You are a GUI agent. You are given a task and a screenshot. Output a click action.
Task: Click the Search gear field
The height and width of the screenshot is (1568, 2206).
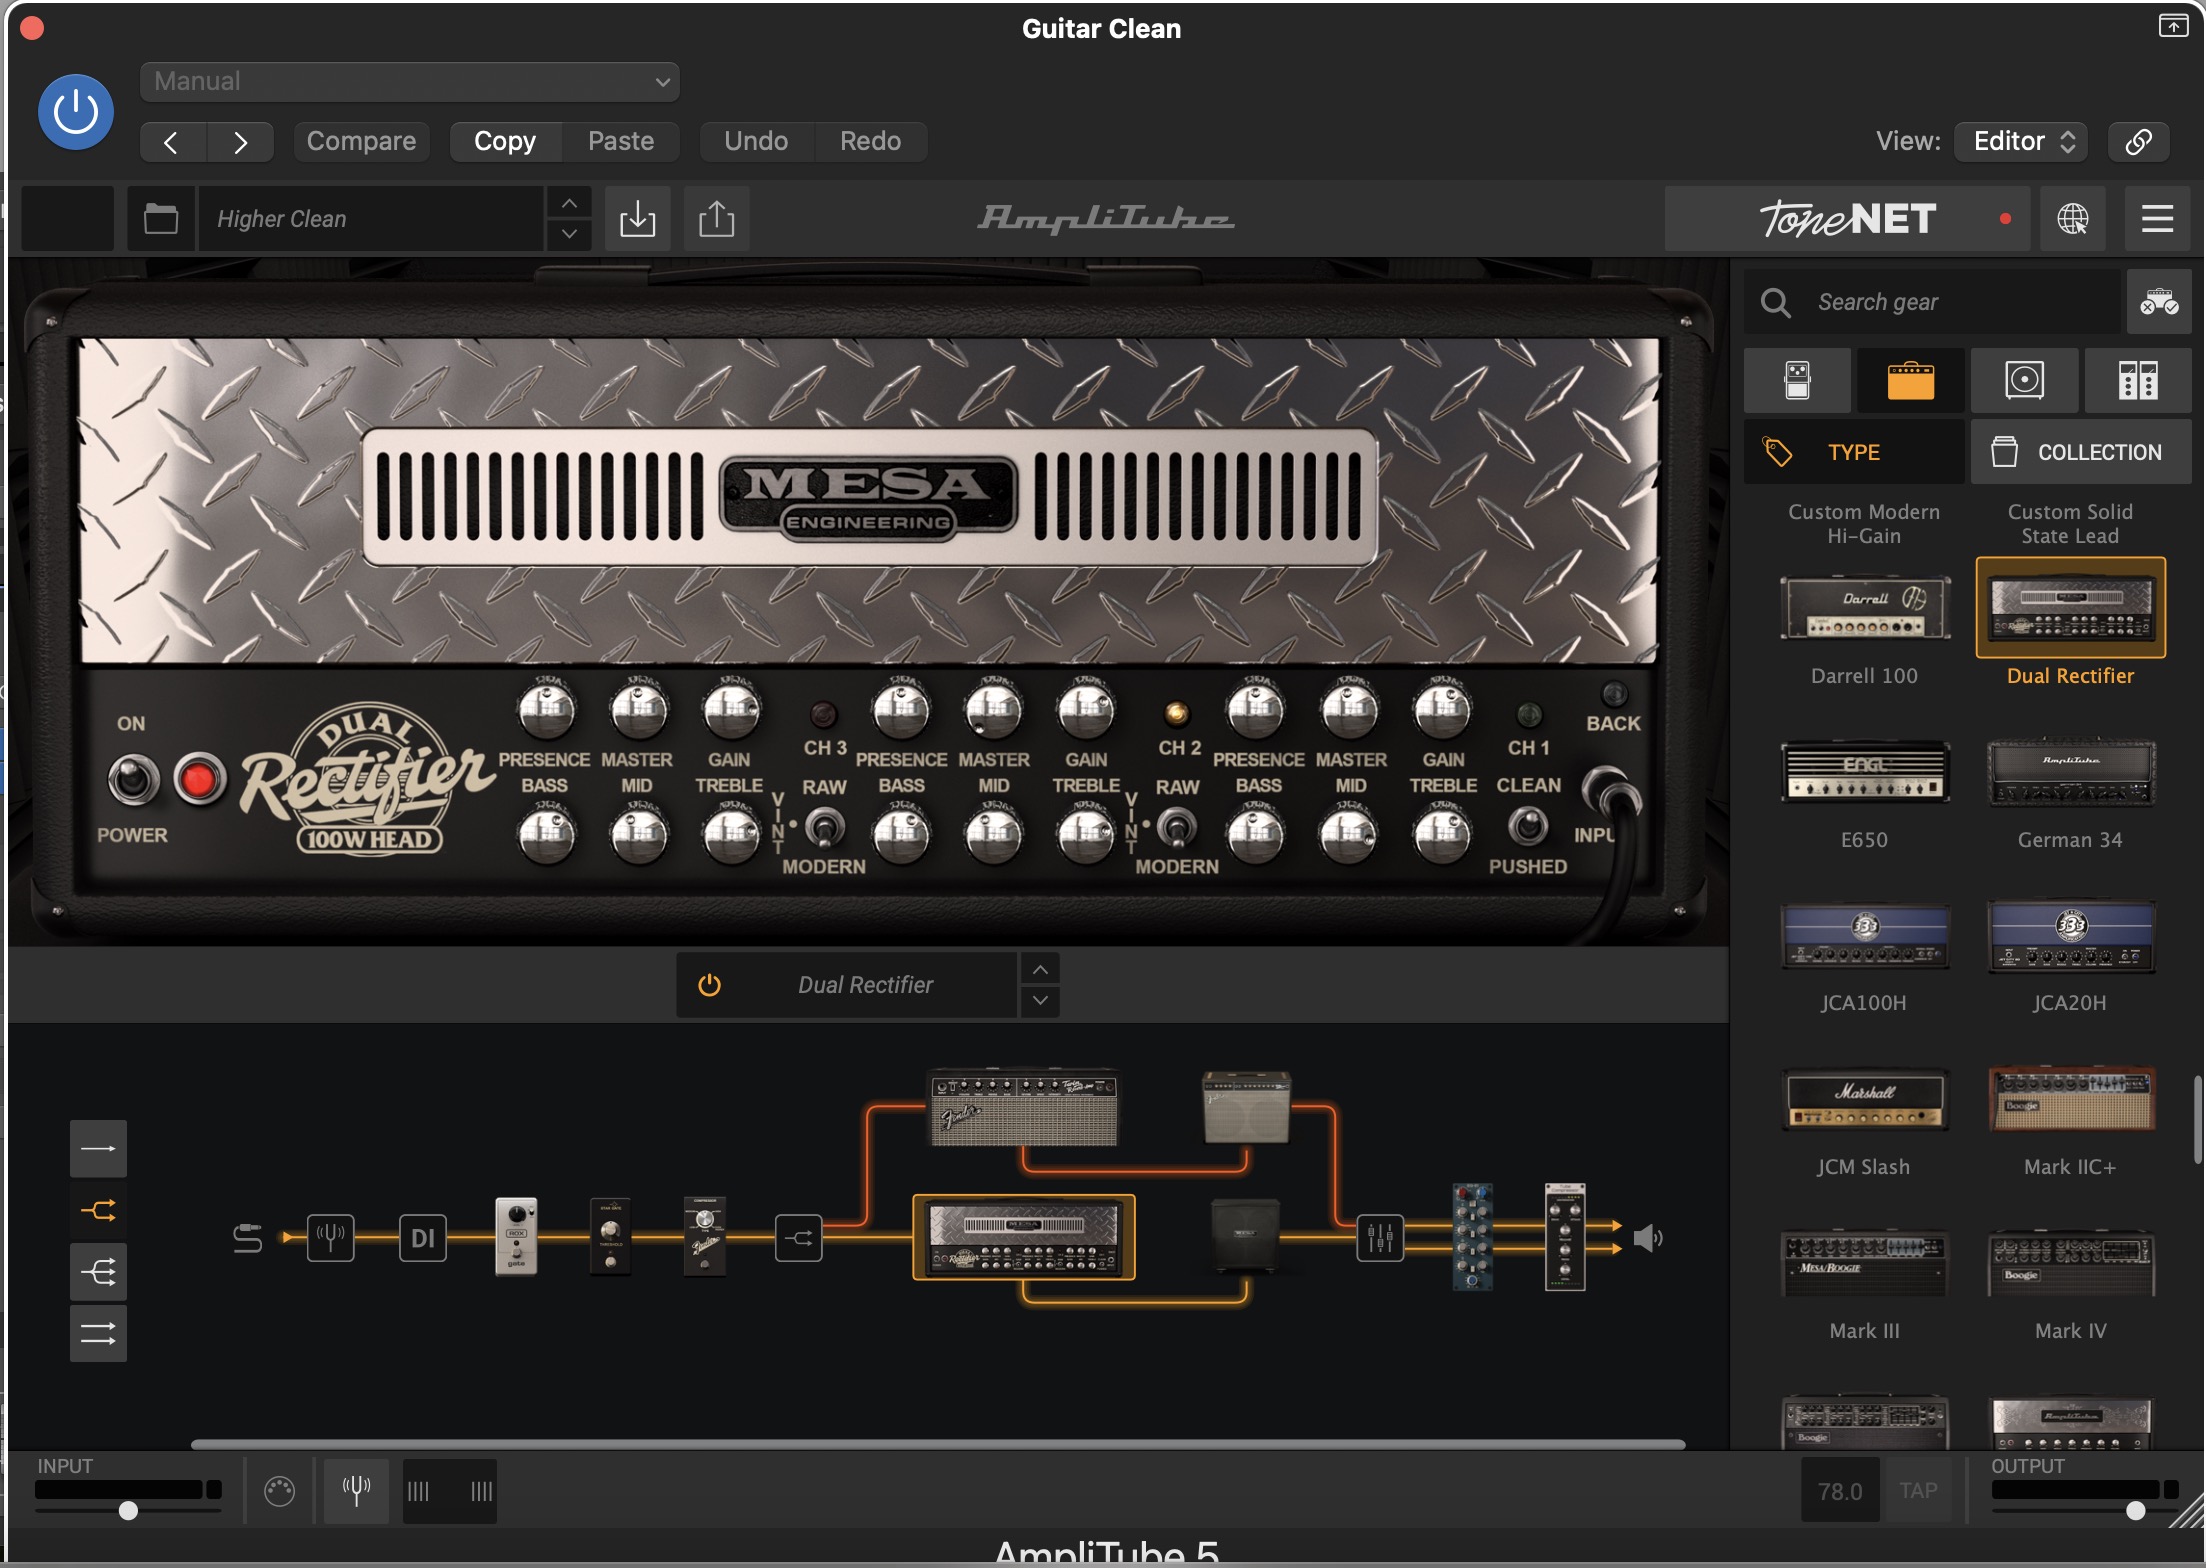(x=1932, y=302)
